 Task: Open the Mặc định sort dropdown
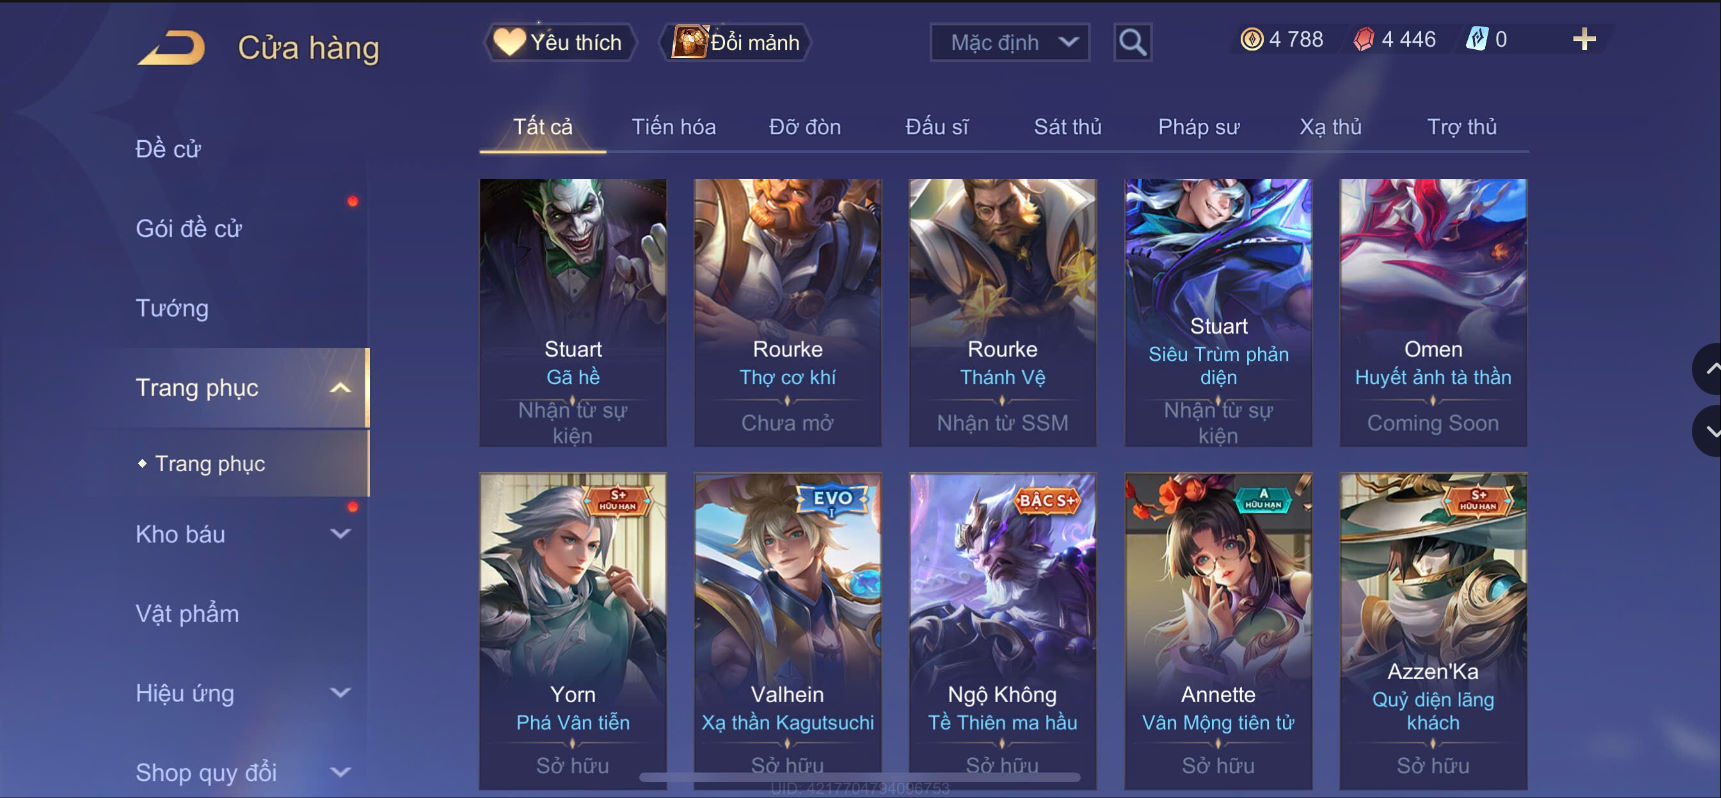point(1010,42)
